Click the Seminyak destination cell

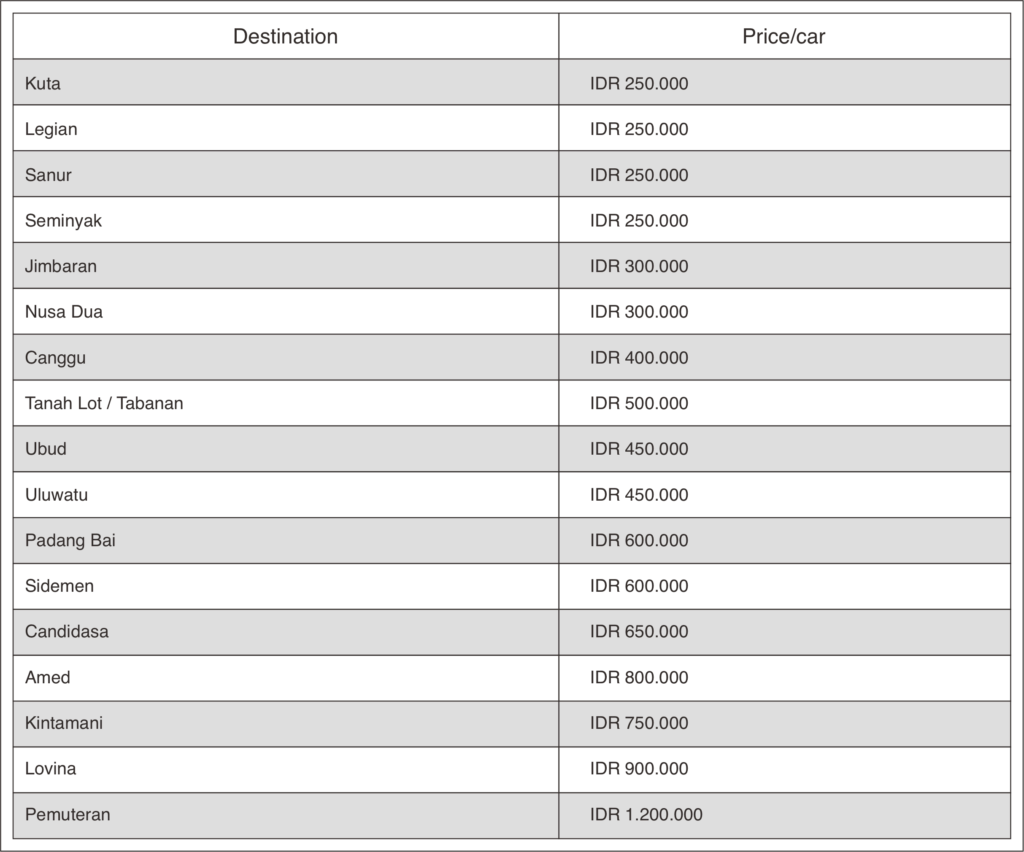[x=63, y=221]
